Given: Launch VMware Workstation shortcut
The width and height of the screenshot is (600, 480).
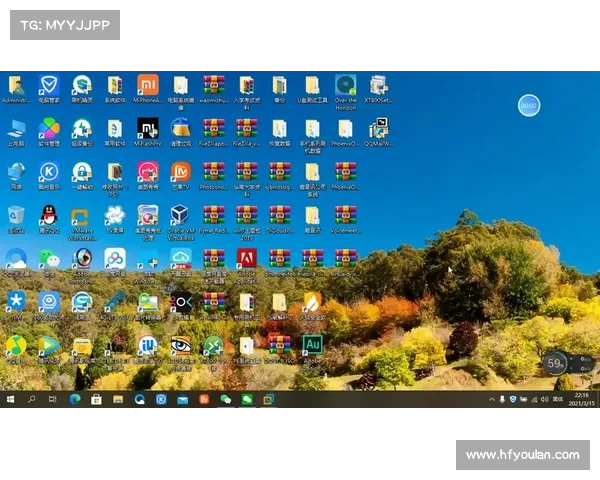Looking at the screenshot, I should (x=82, y=217).
